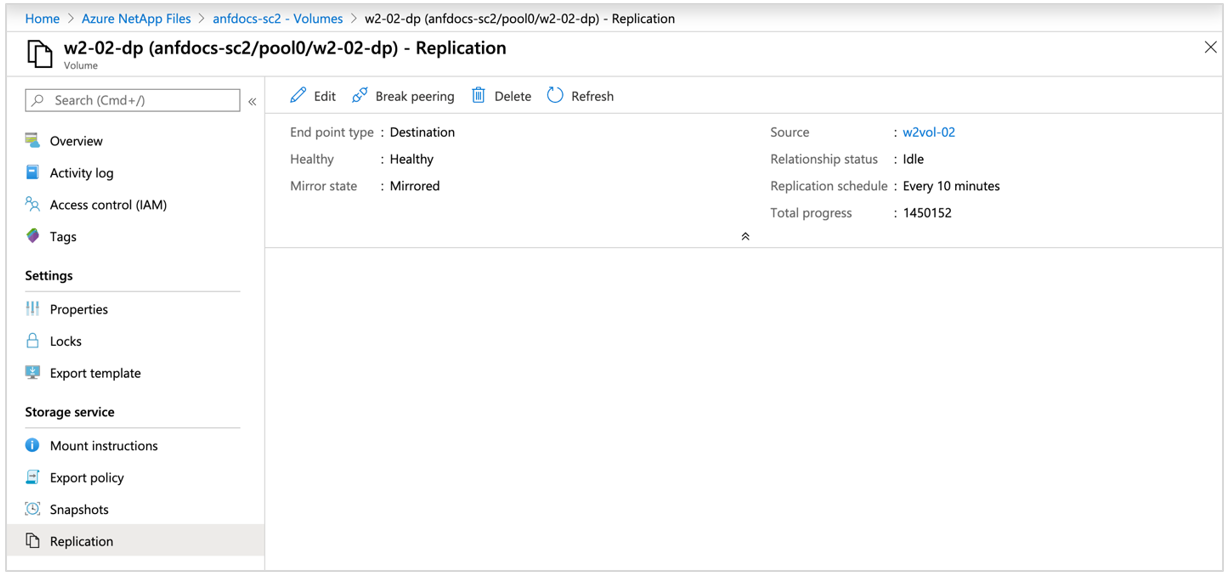Click the Mount instructions info icon
This screenshot has width=1225, height=574.
pos(33,446)
